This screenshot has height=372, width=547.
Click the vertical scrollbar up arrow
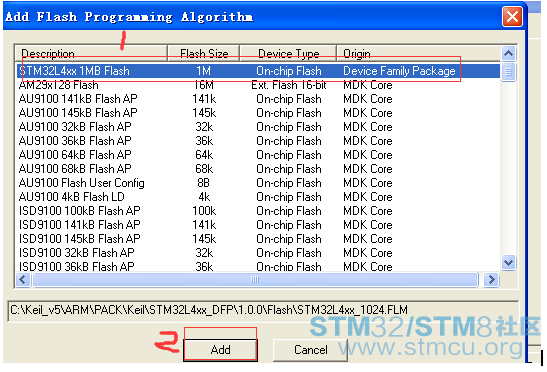pyautogui.click(x=508, y=54)
